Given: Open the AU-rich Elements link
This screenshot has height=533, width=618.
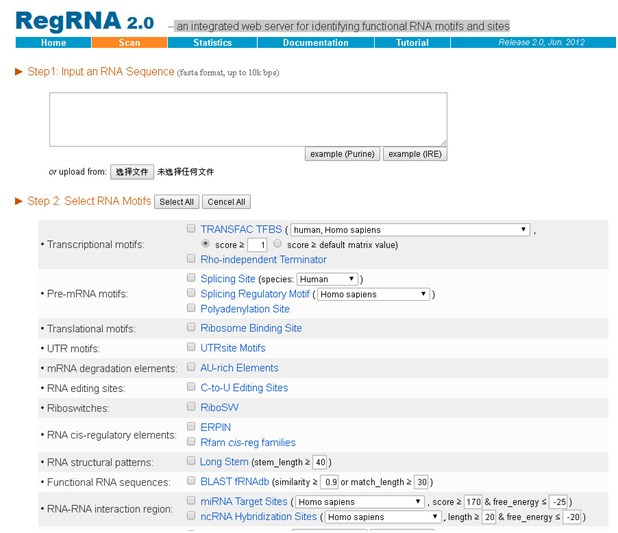Looking at the screenshot, I should pyautogui.click(x=239, y=368).
